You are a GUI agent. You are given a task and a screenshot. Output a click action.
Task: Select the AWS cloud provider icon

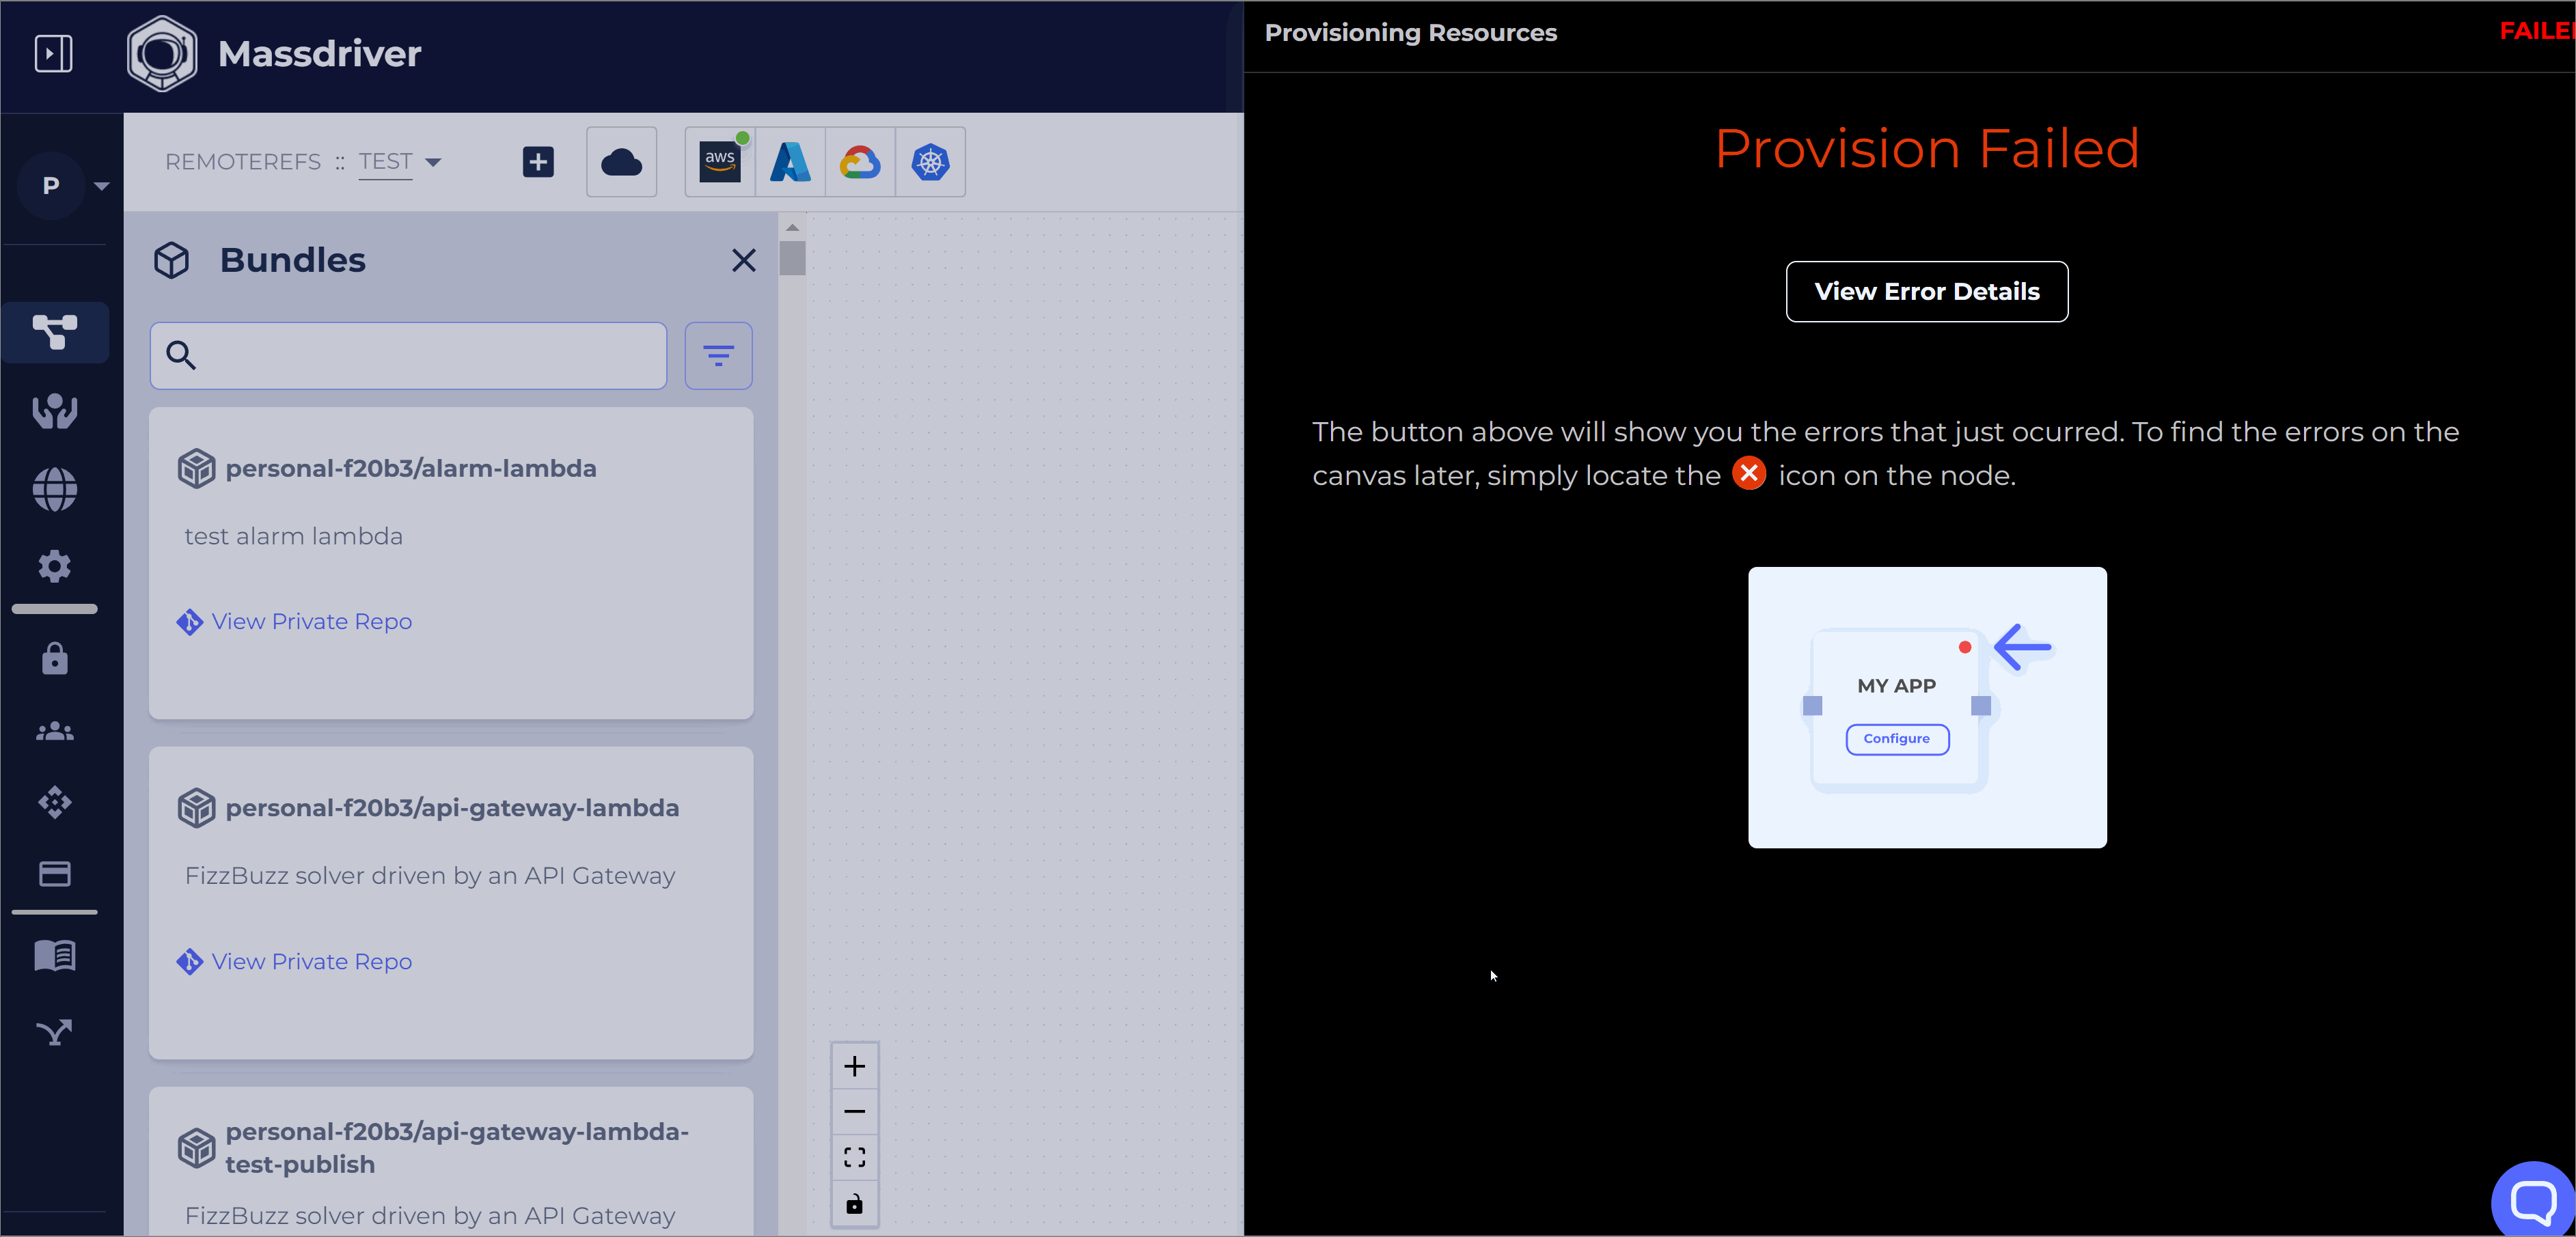pos(719,161)
